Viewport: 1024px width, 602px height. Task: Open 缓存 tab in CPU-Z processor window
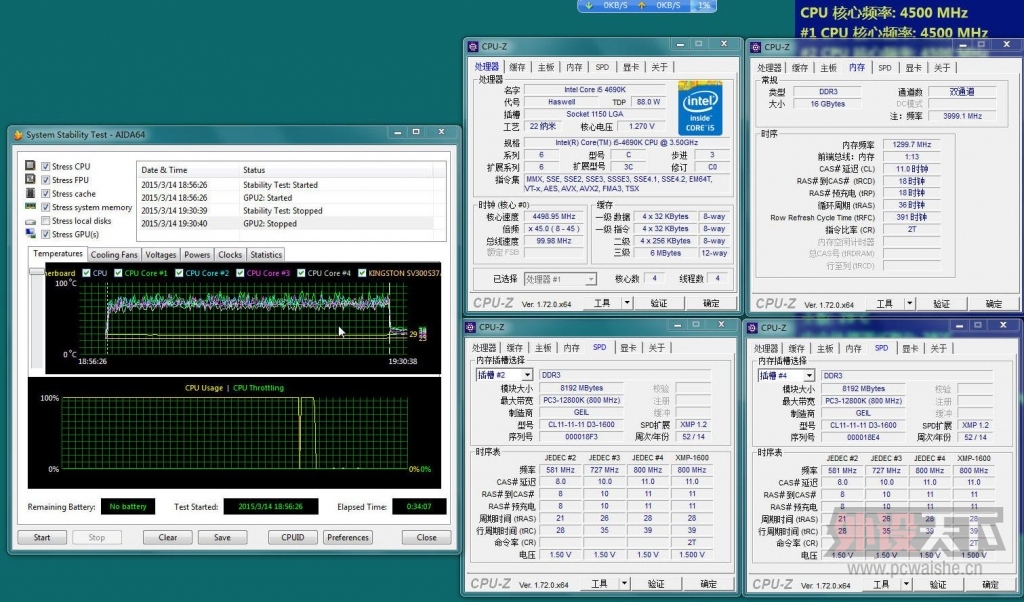coord(517,67)
